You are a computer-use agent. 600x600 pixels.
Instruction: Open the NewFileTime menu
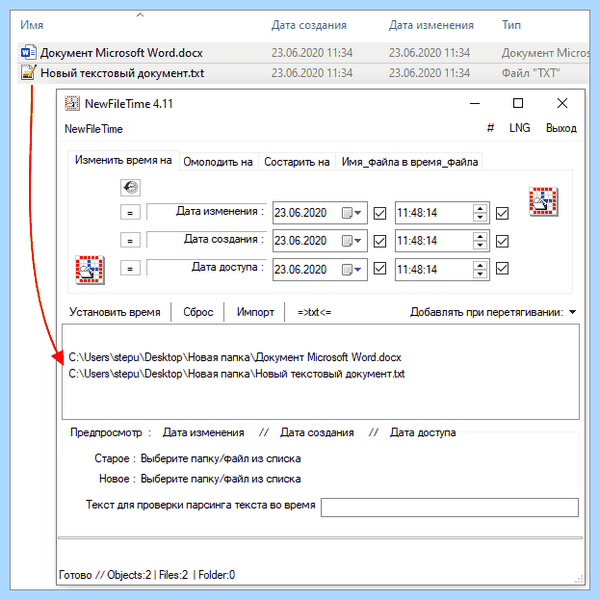pyautogui.click(x=93, y=129)
